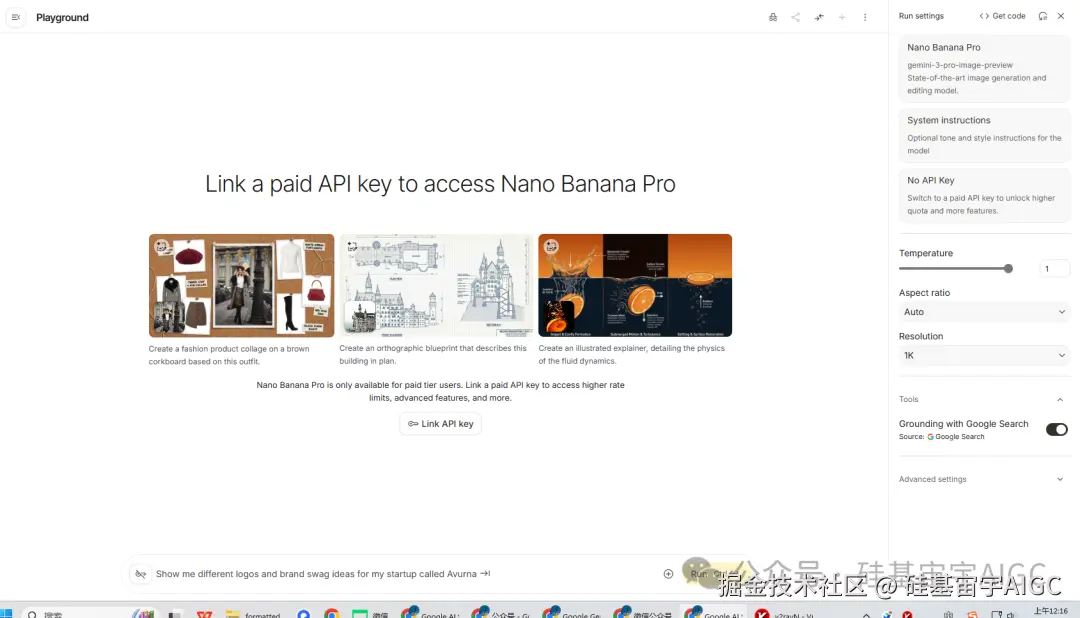Click the add media plus-circle icon
This screenshot has height=618, width=1080.
click(x=668, y=574)
